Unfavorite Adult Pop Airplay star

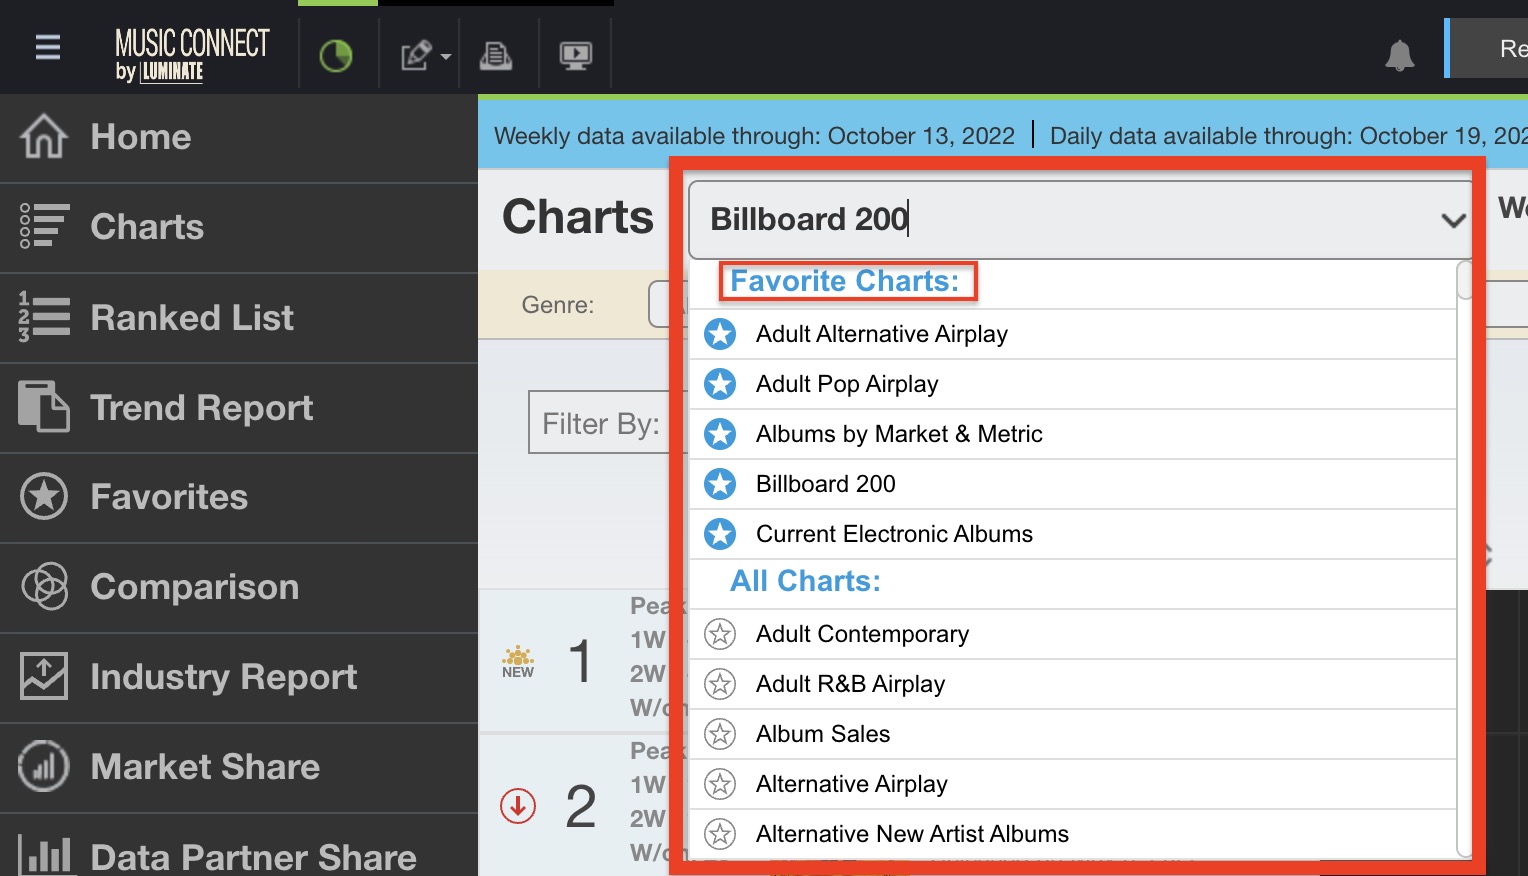pyautogui.click(x=720, y=384)
